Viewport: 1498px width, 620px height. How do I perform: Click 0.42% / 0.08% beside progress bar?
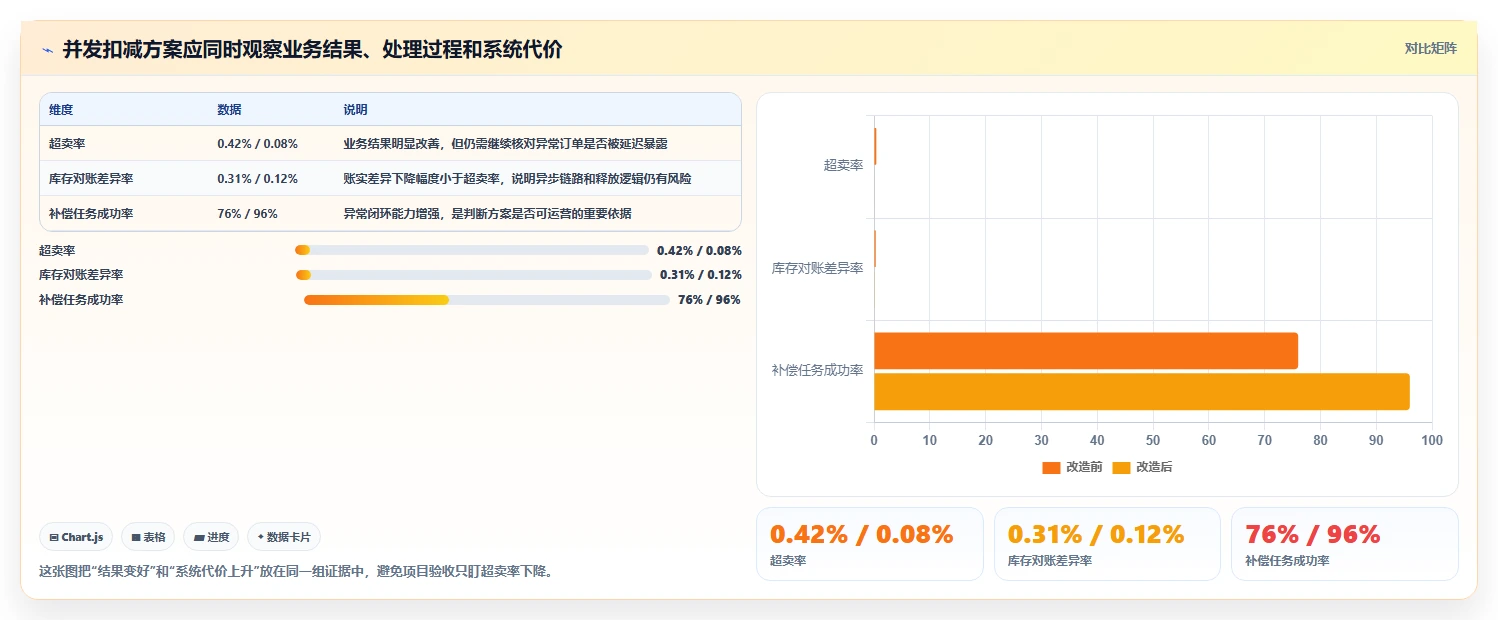[x=699, y=251]
